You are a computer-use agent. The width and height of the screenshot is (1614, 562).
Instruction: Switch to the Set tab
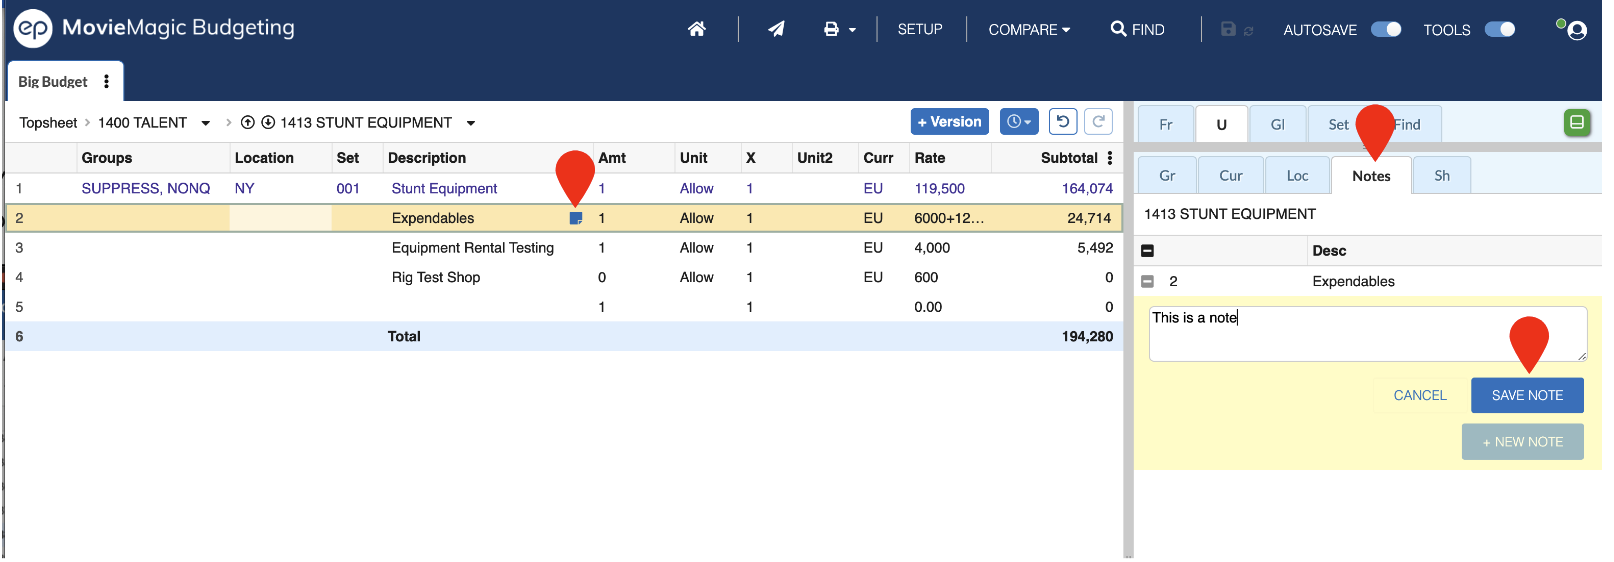1338,125
